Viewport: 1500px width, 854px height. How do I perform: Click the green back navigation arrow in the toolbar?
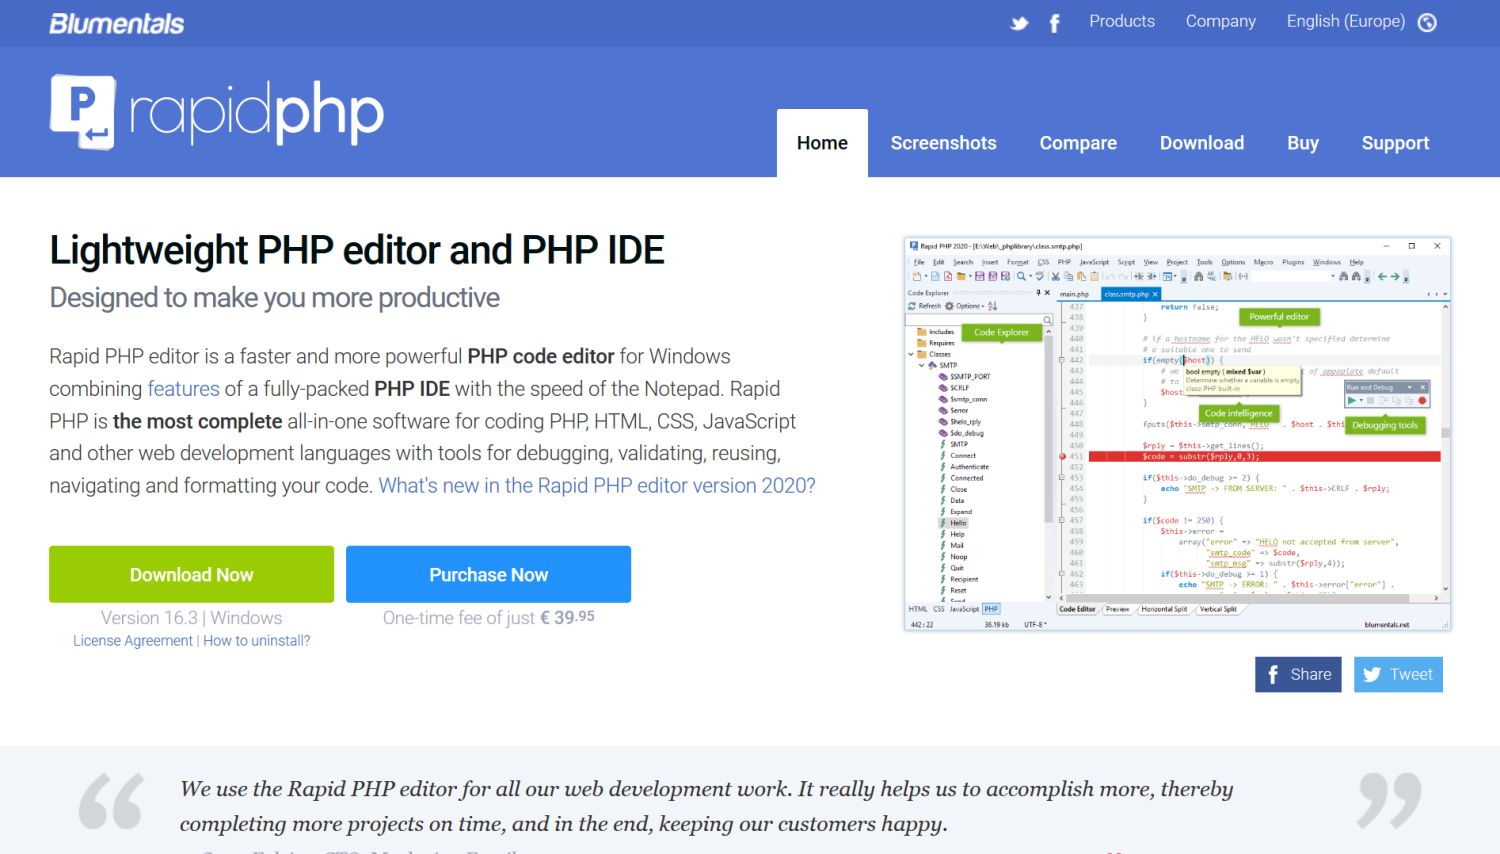[1382, 276]
